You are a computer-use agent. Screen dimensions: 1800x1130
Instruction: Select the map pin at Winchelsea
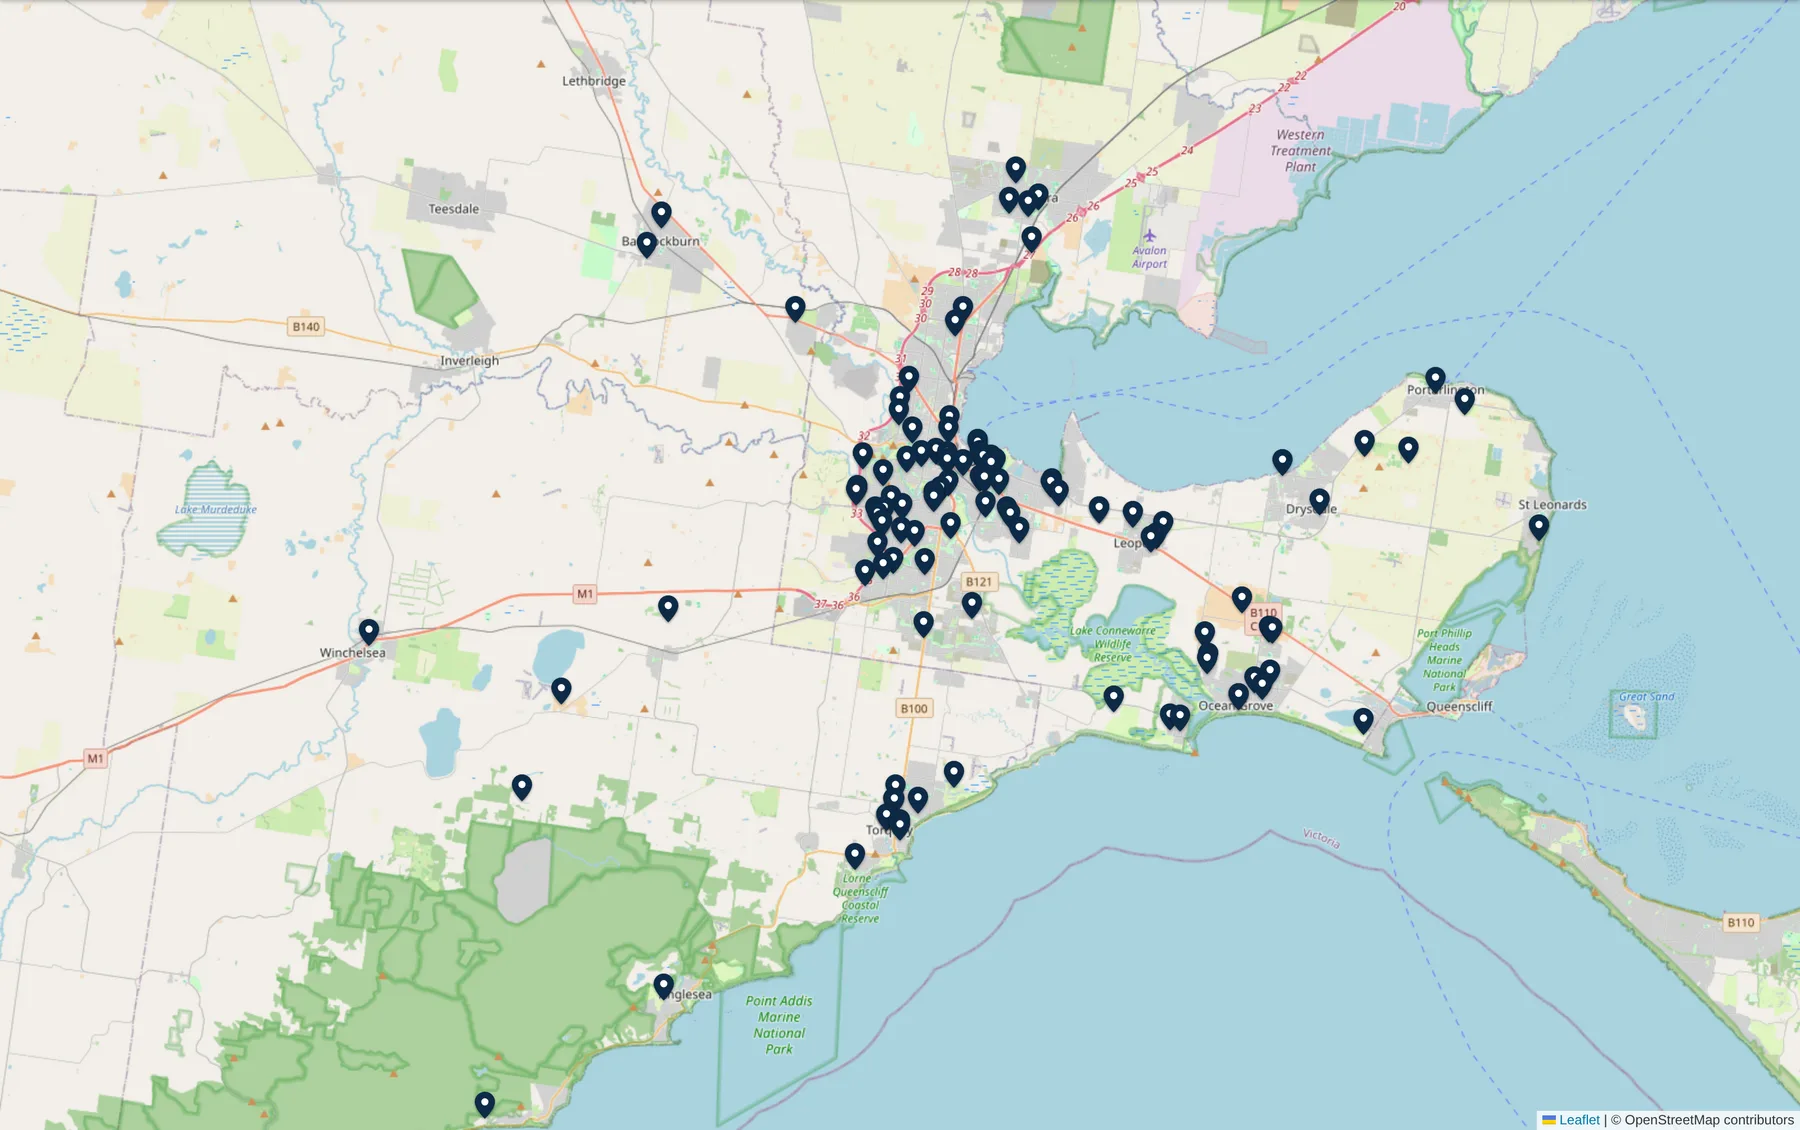[x=369, y=632]
